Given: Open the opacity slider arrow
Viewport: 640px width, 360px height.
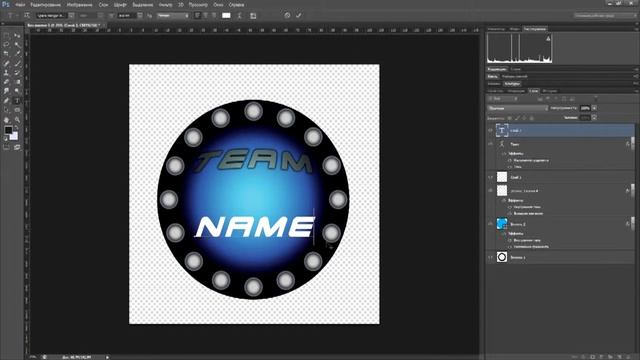Looking at the screenshot, I should pos(594,108).
